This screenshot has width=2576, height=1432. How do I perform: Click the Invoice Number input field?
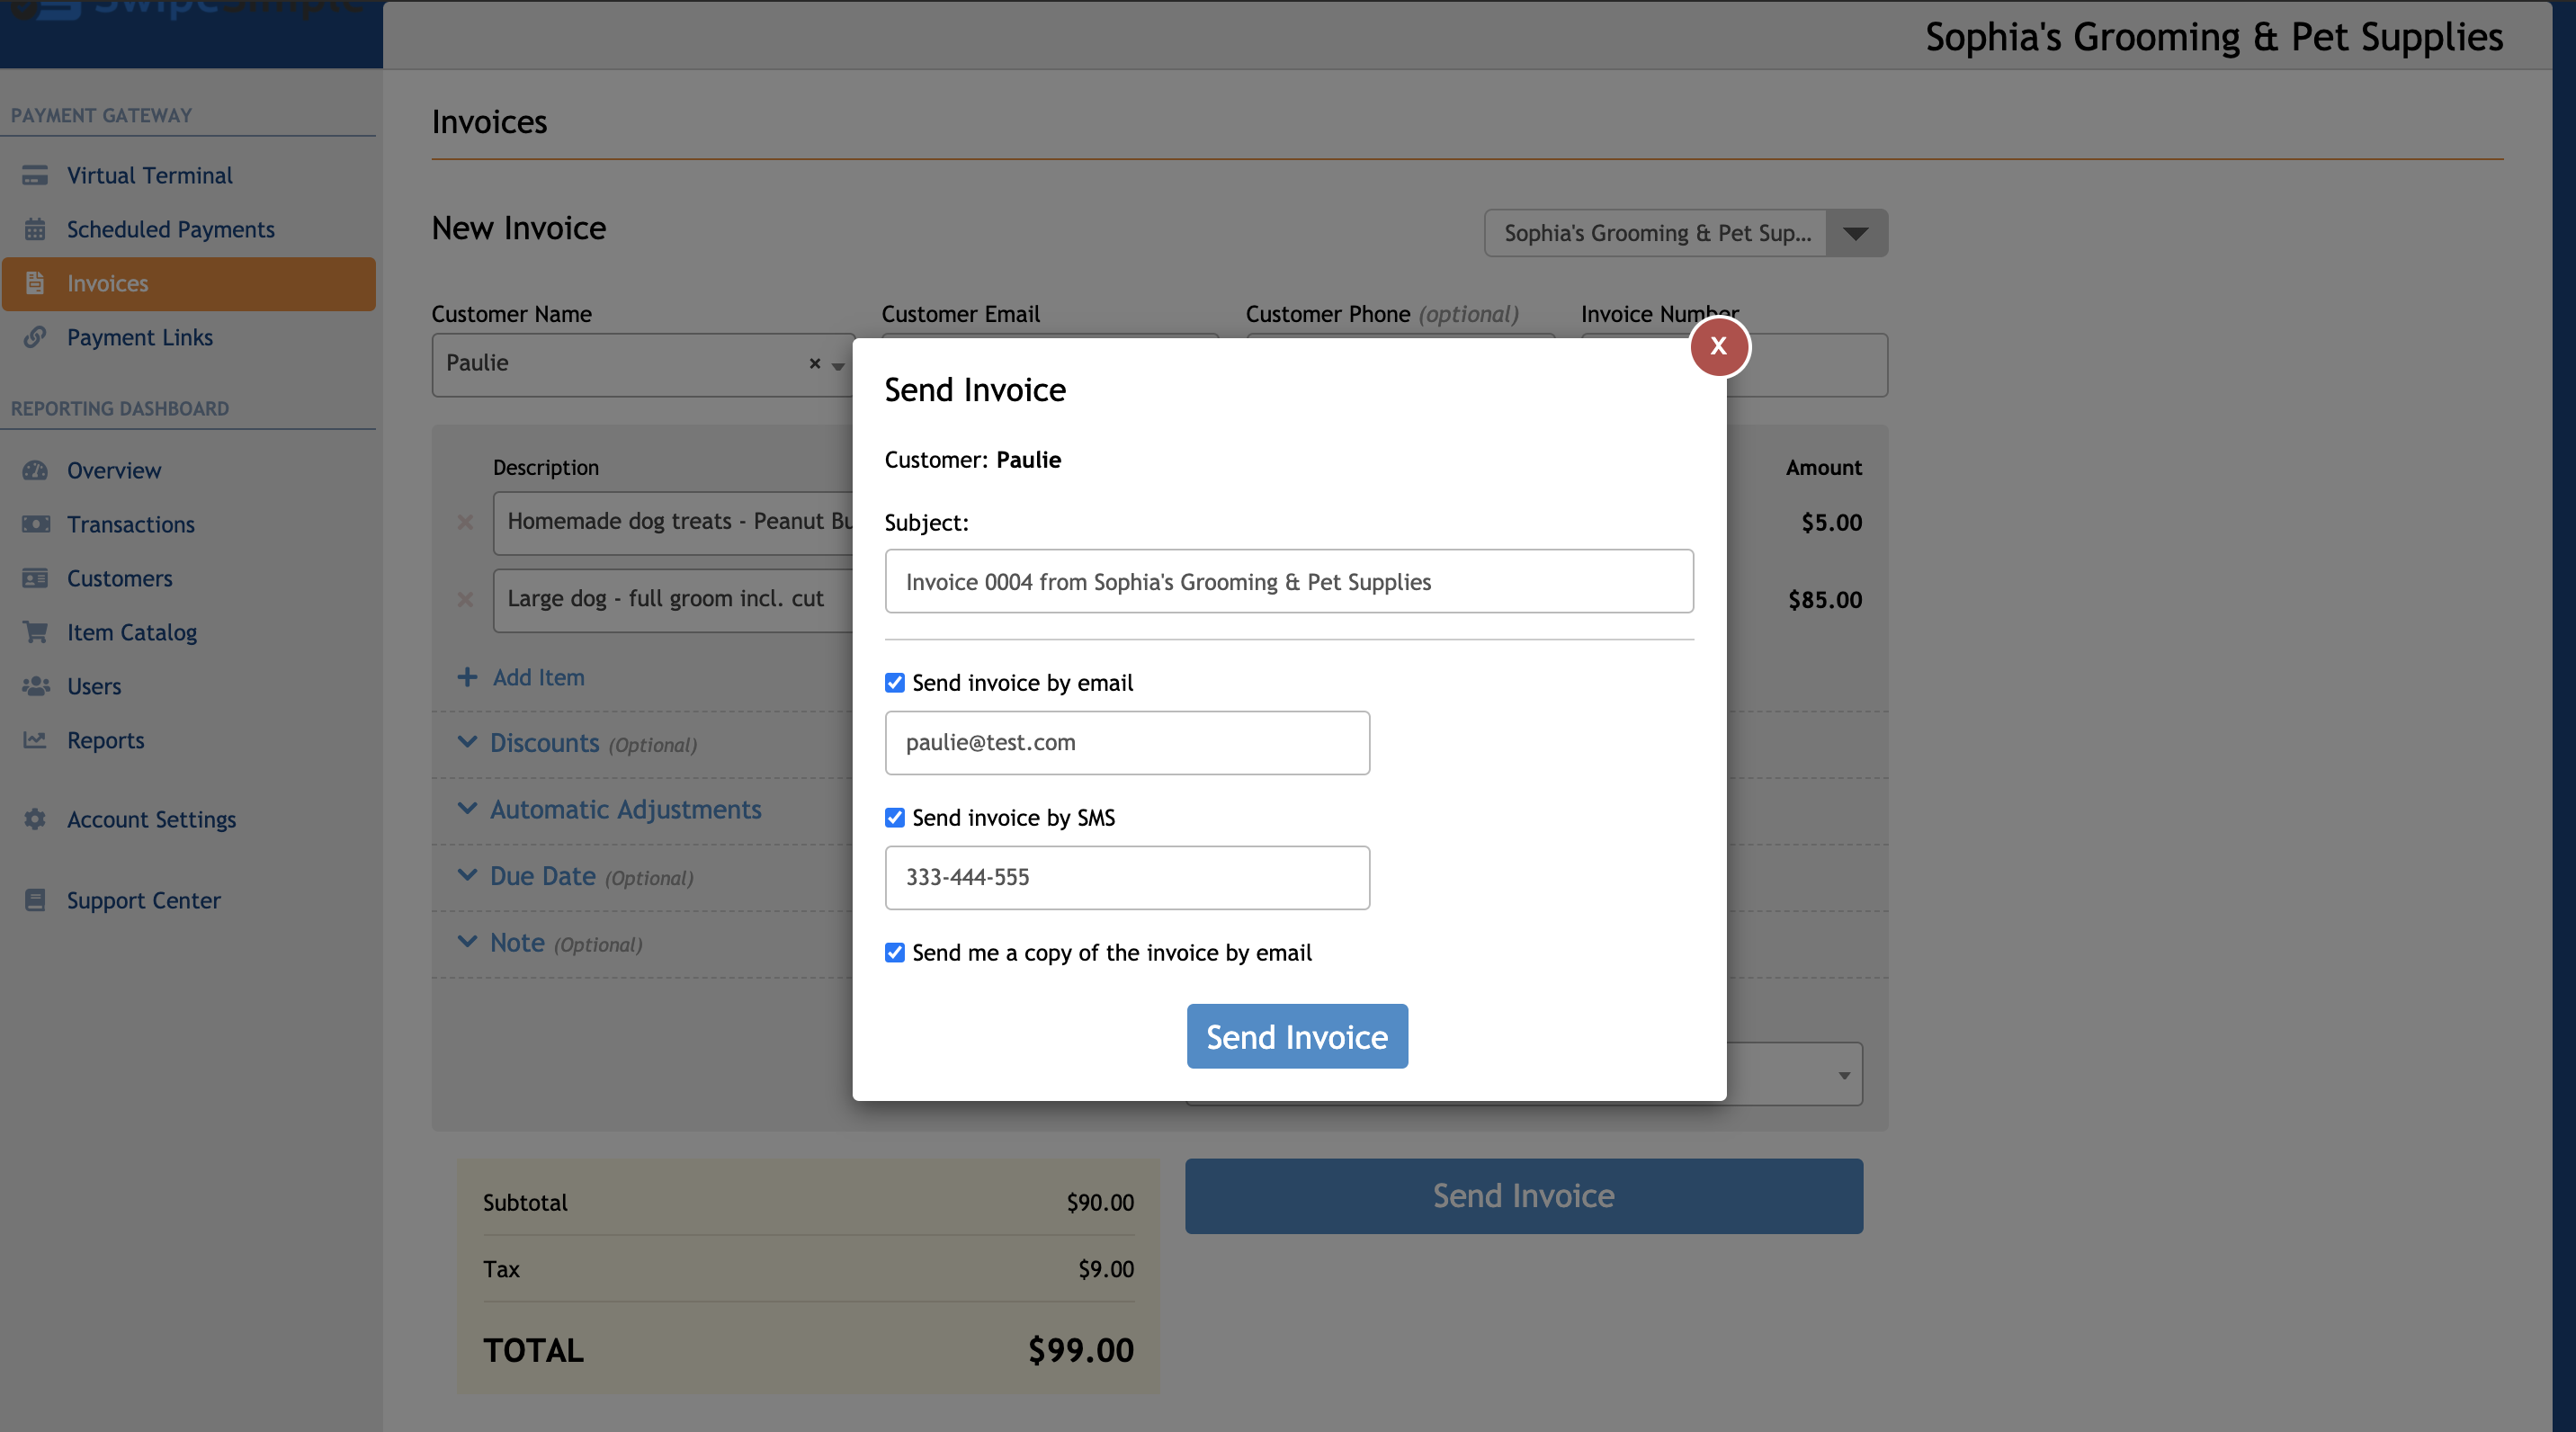tap(1807, 365)
